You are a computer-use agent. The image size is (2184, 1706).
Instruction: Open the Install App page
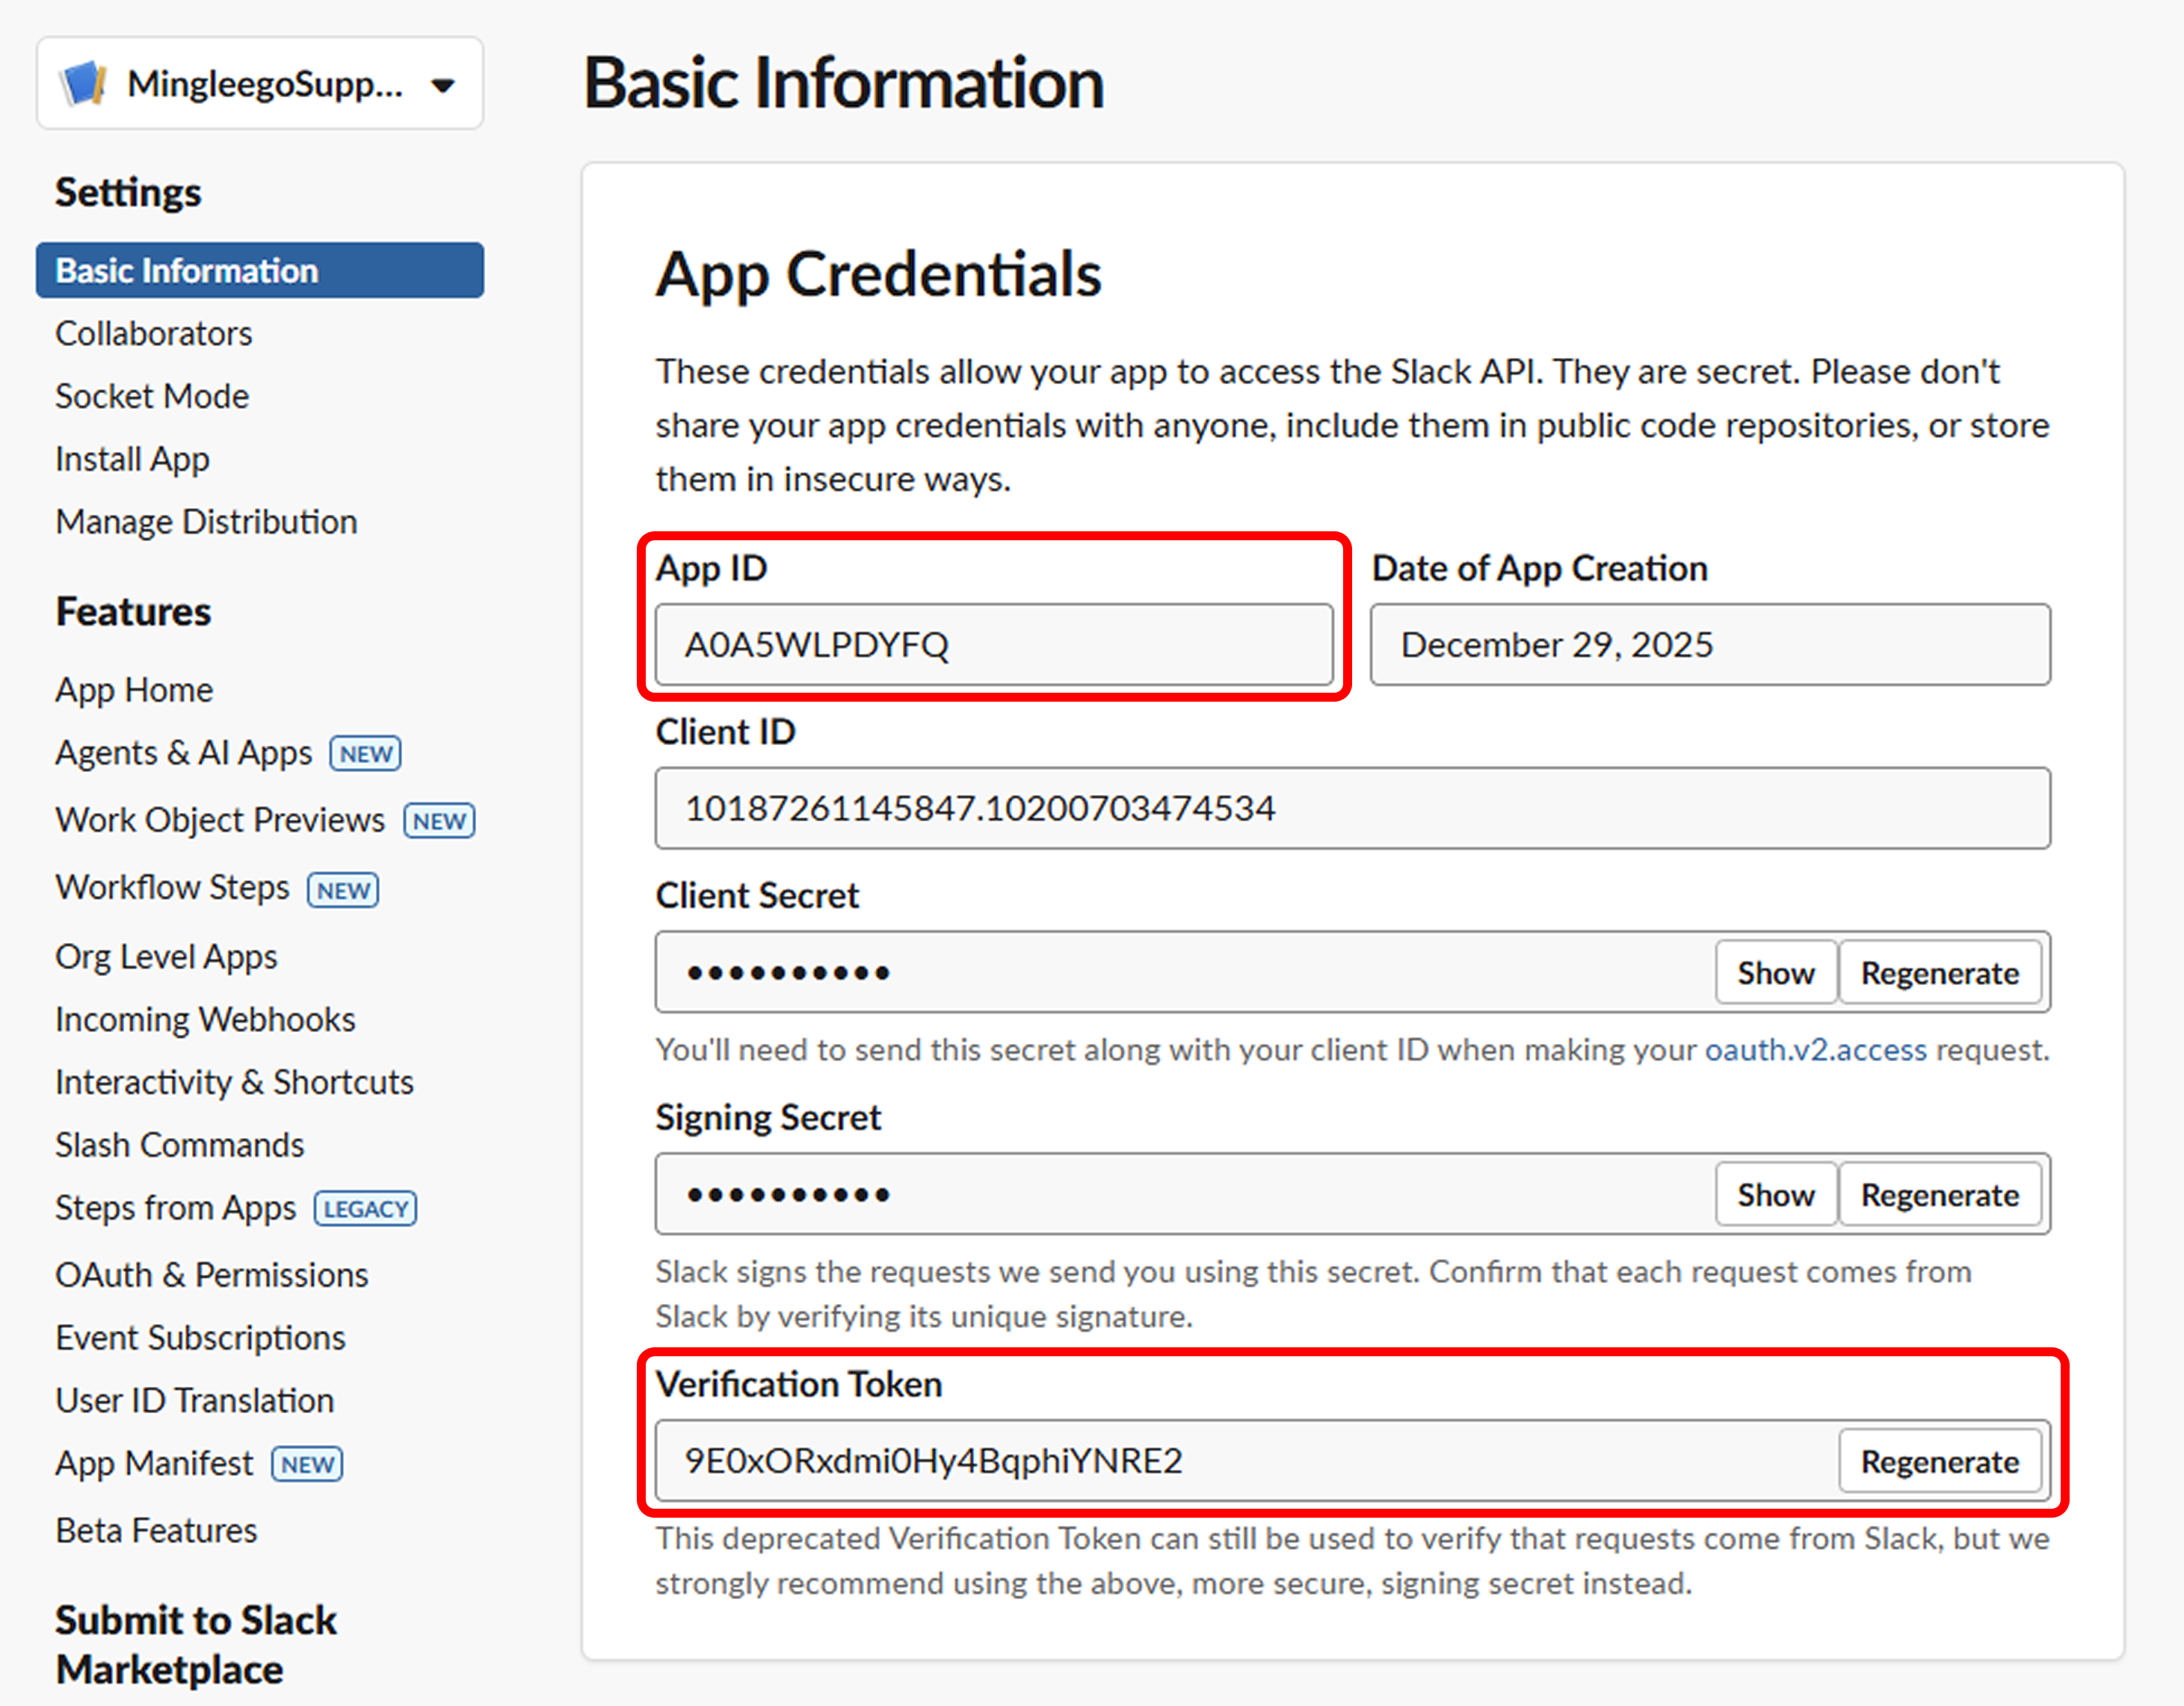132,459
